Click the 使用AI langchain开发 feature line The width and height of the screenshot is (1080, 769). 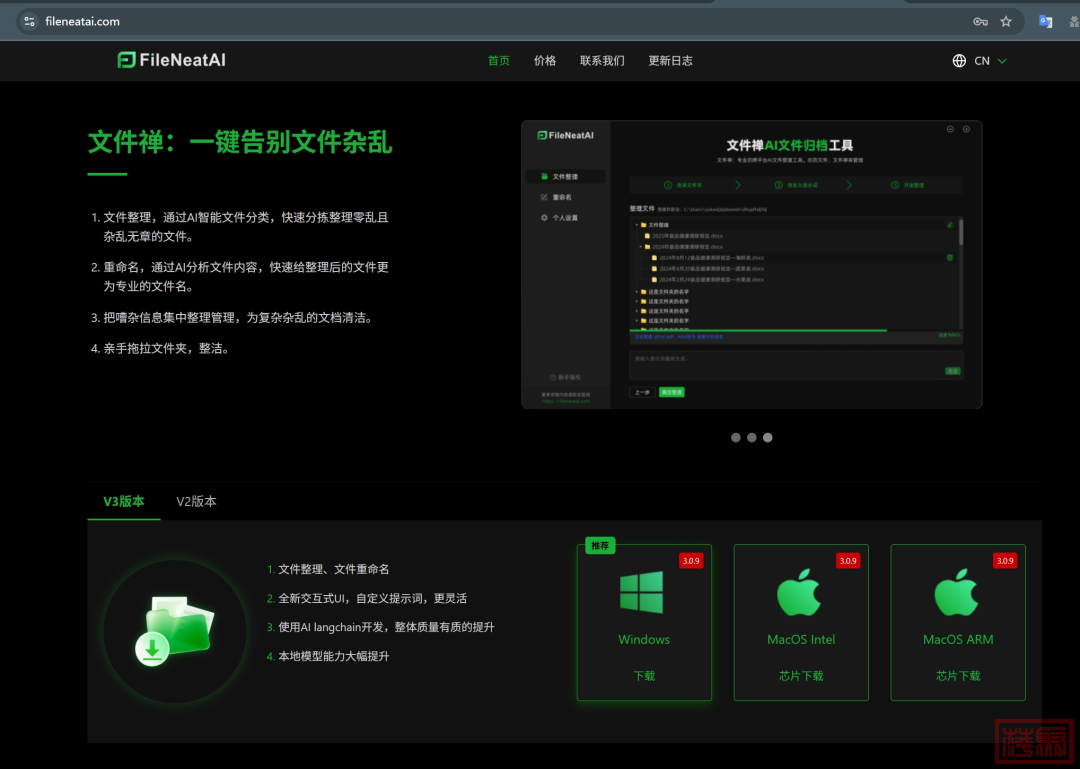[380, 627]
